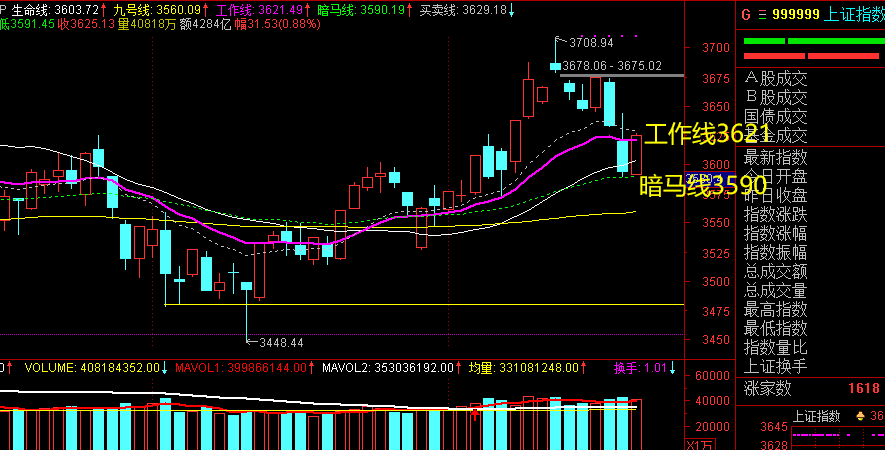
Task: Click the 3708.94 high price annotation
Action: (x=591, y=43)
